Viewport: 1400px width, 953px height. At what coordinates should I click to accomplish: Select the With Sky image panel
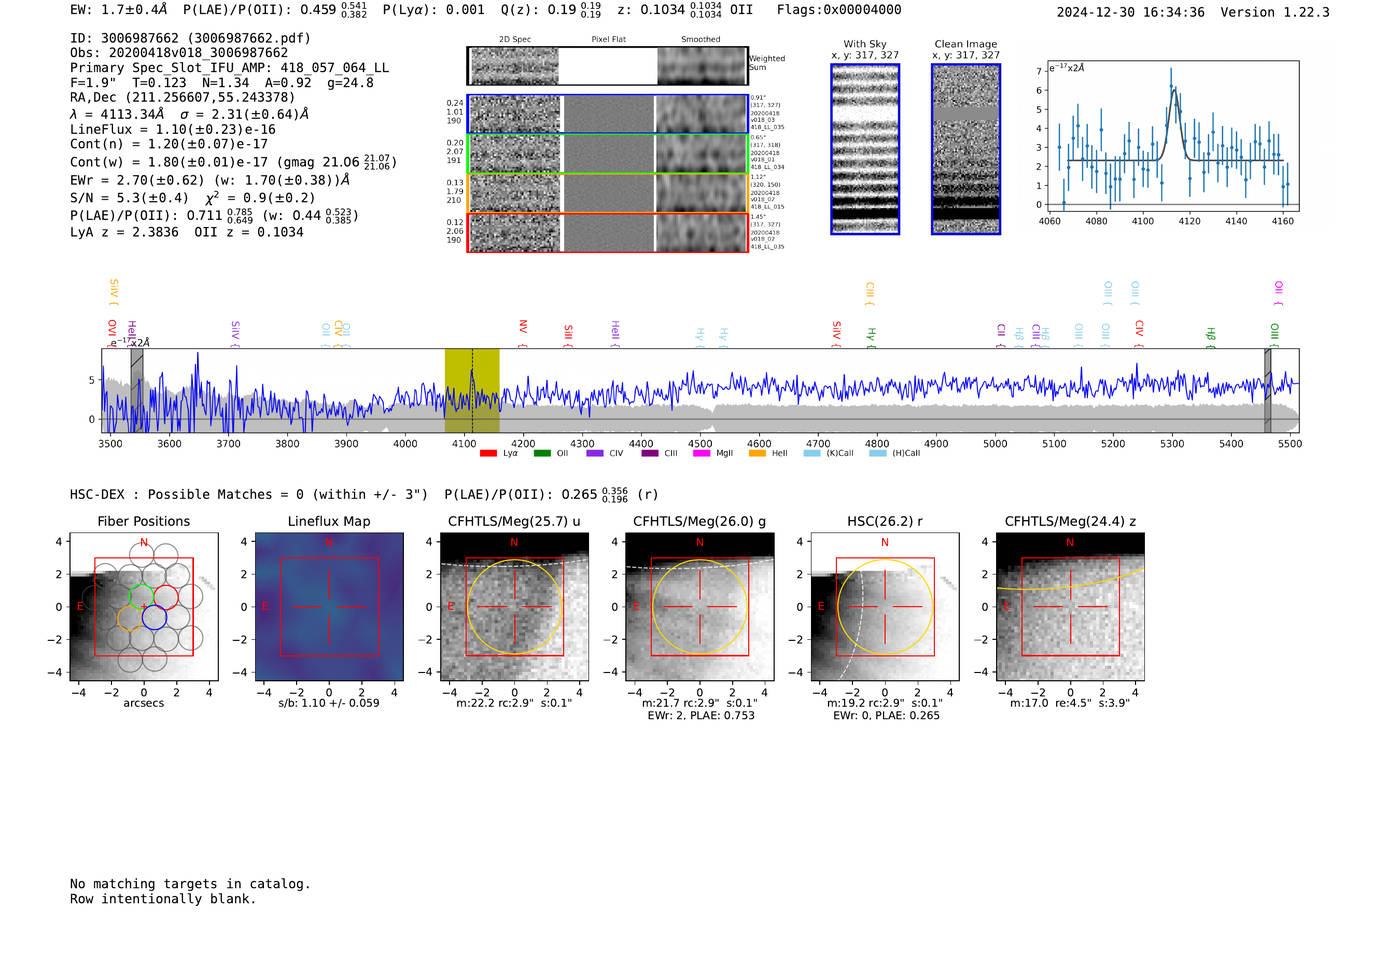click(x=865, y=149)
